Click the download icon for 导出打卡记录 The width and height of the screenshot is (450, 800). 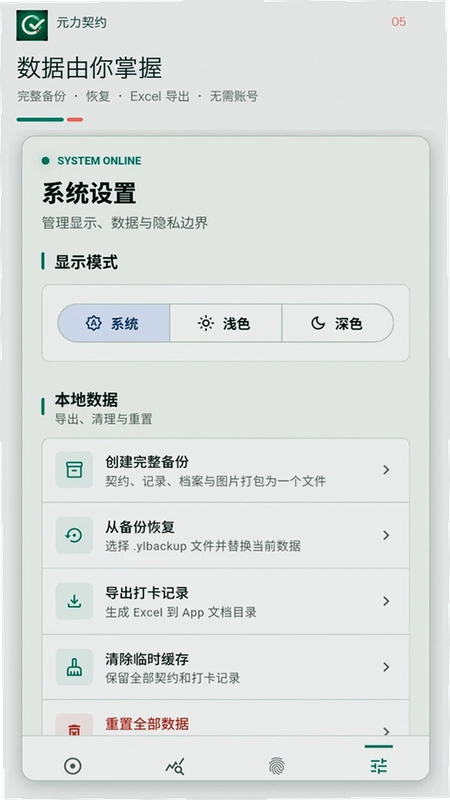74,601
